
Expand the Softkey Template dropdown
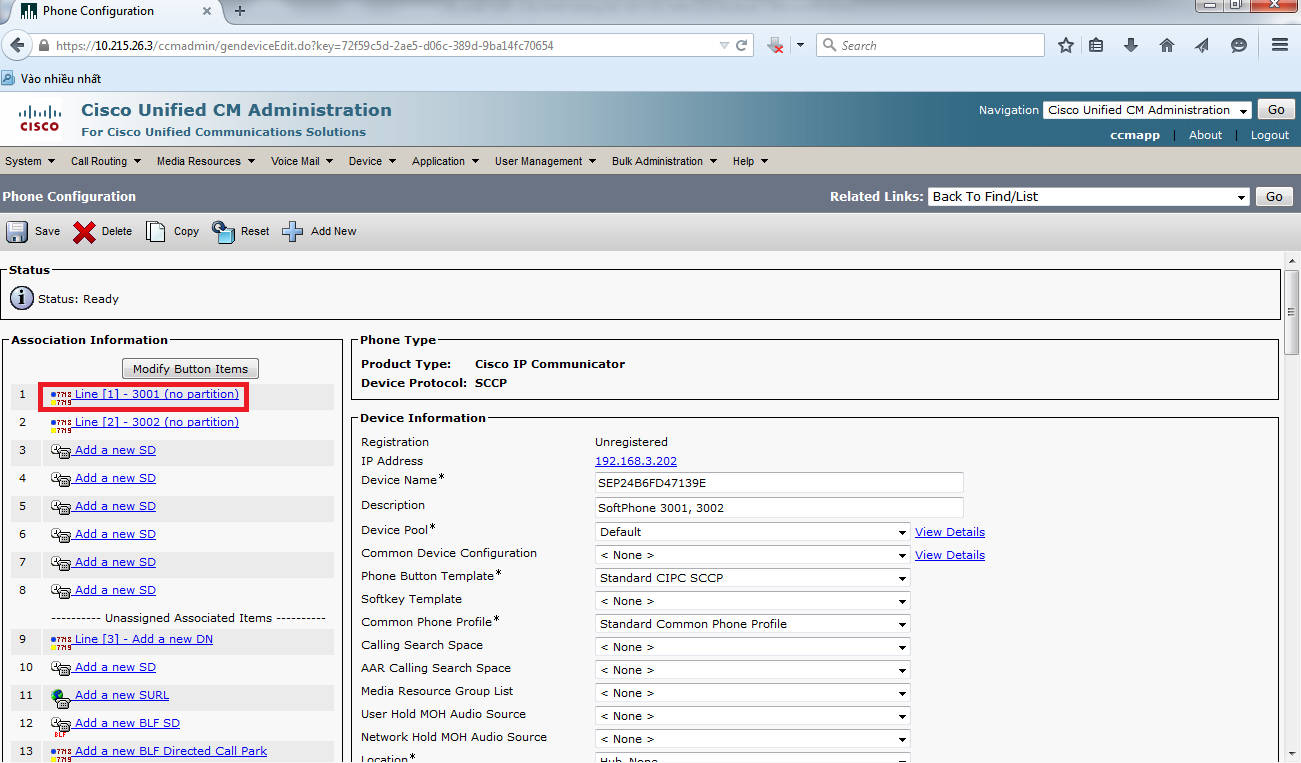[753, 601]
